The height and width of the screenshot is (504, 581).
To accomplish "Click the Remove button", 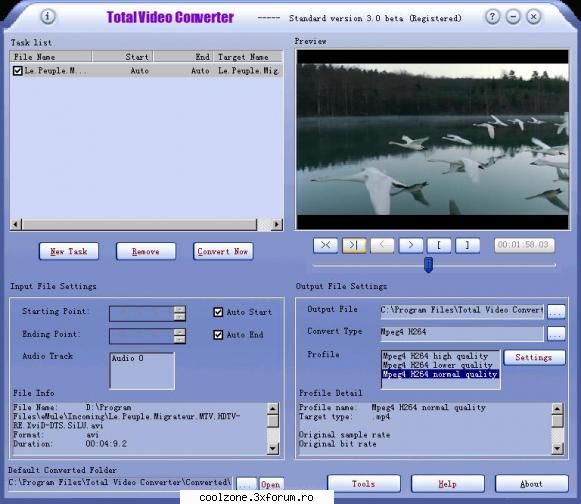I will tap(146, 252).
